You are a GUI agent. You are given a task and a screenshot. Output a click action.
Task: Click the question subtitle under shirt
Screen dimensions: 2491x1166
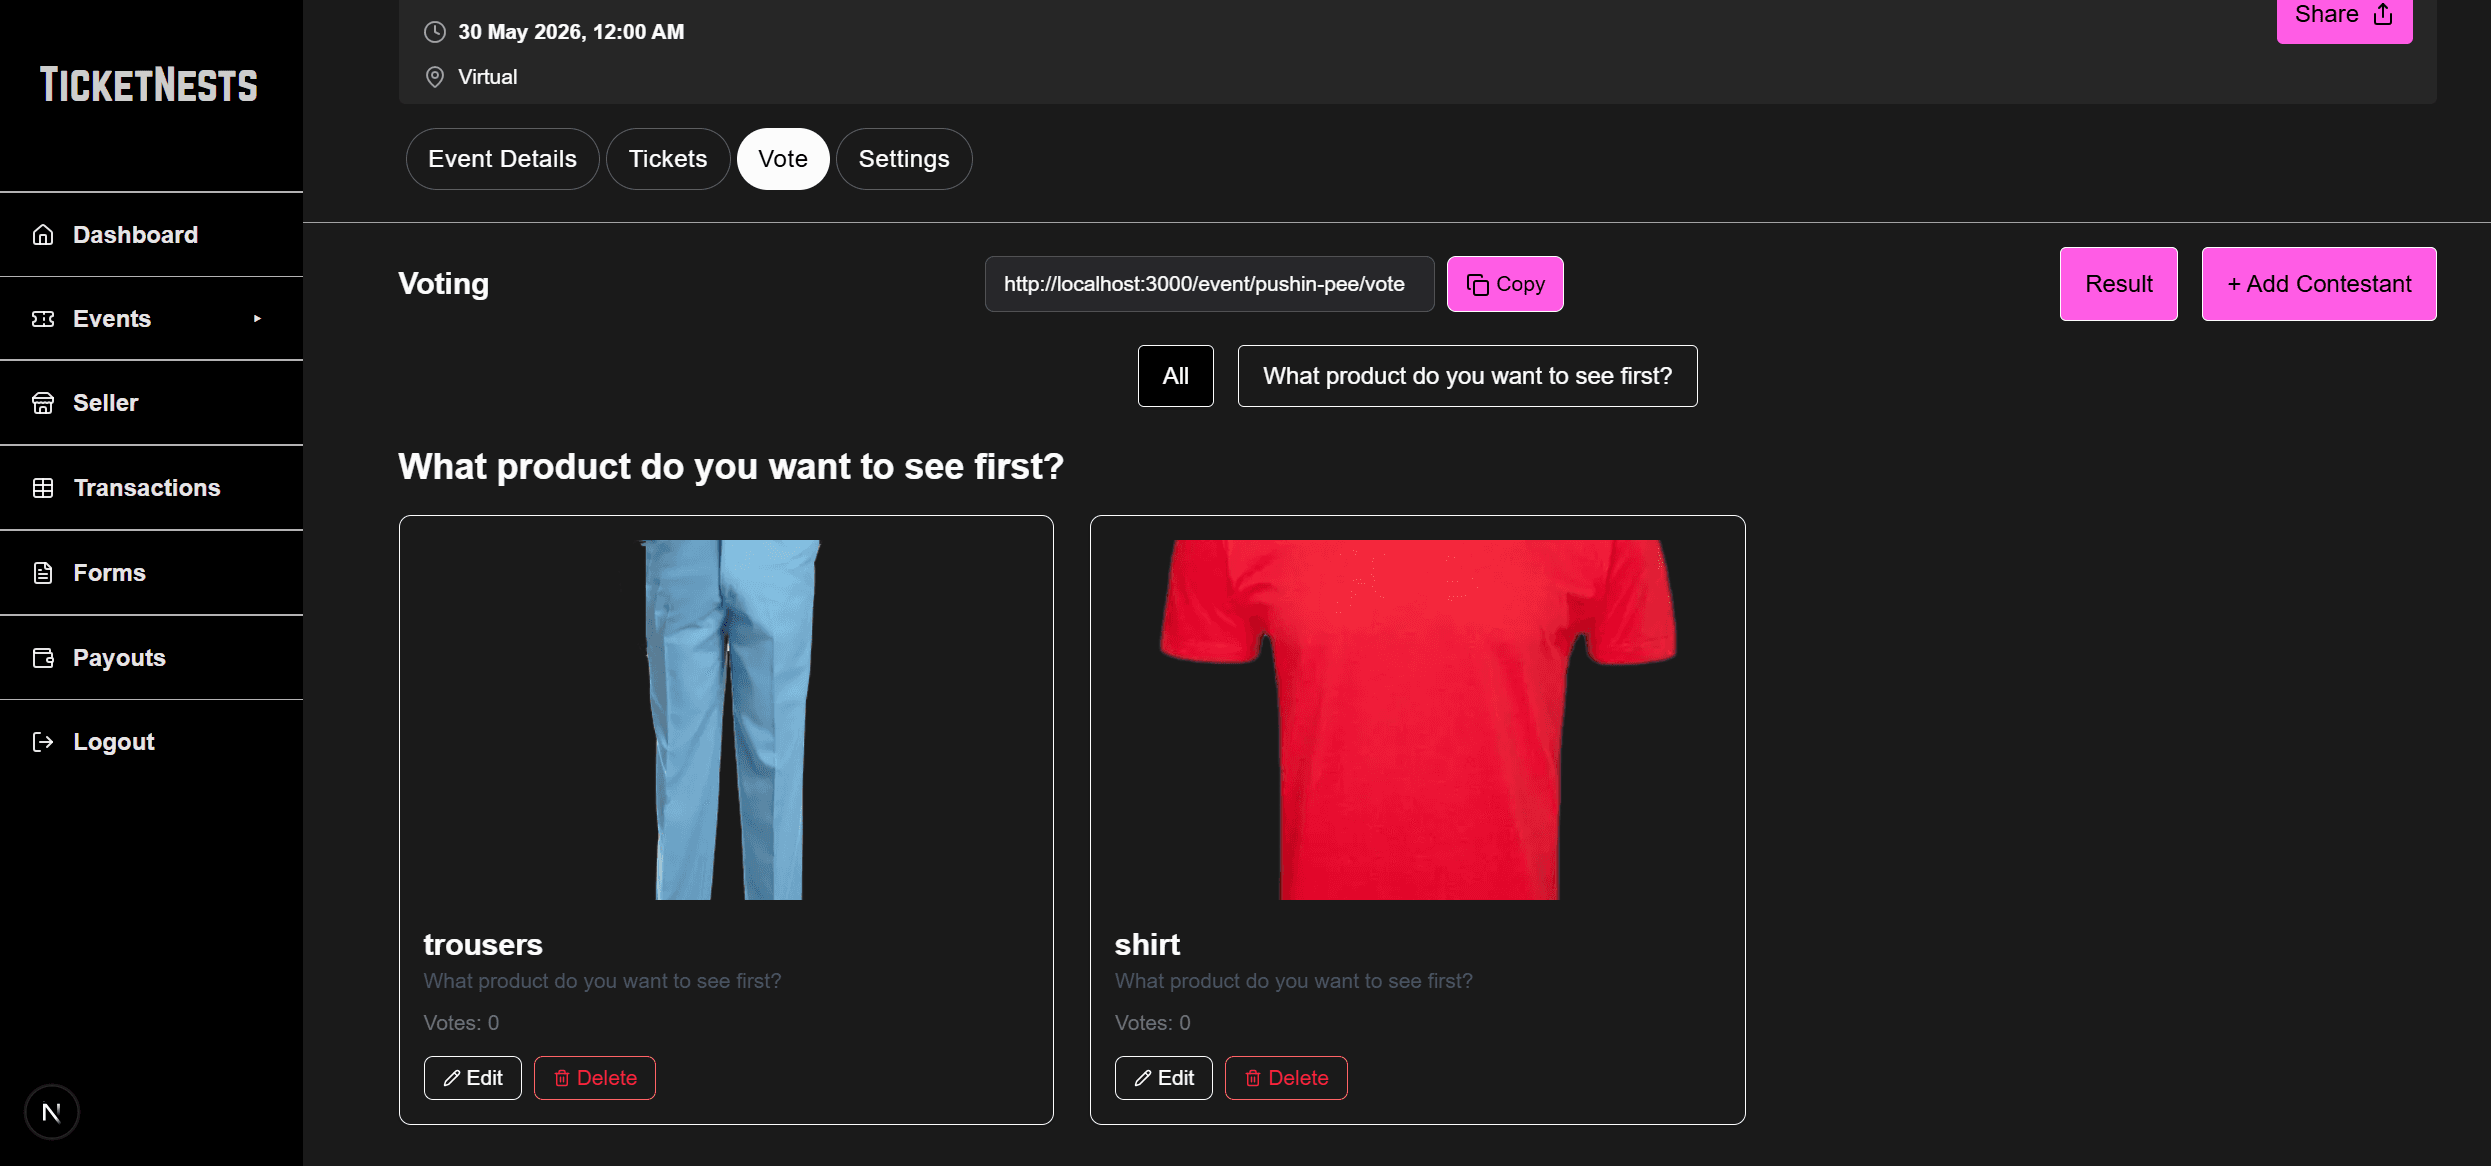1294,981
